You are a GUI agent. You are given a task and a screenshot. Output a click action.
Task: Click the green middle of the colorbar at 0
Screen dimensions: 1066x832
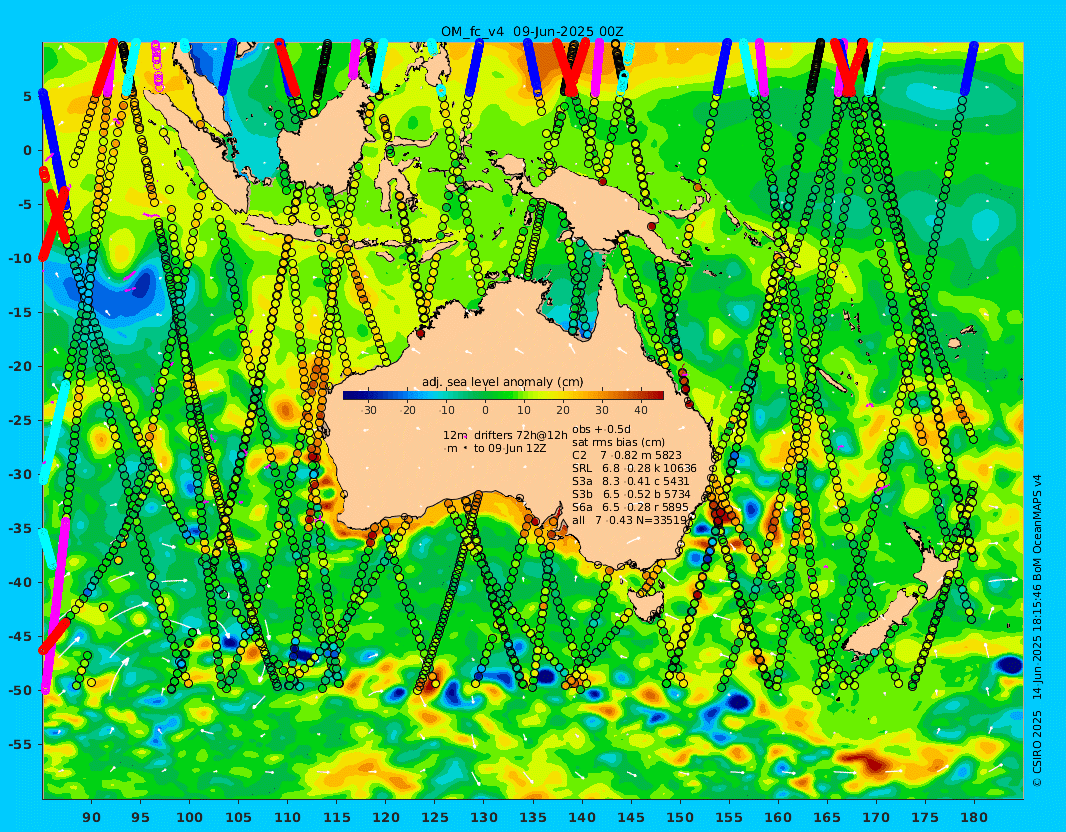pos(485,395)
